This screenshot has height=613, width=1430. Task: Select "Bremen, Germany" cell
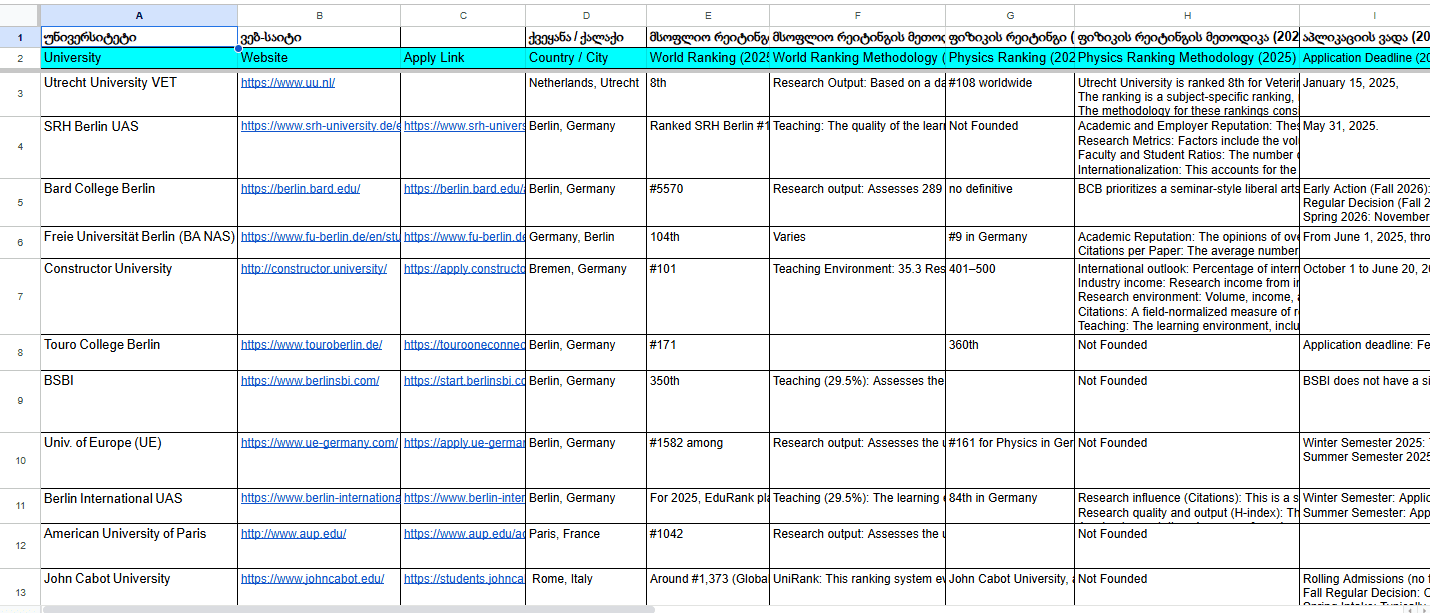tap(586, 297)
